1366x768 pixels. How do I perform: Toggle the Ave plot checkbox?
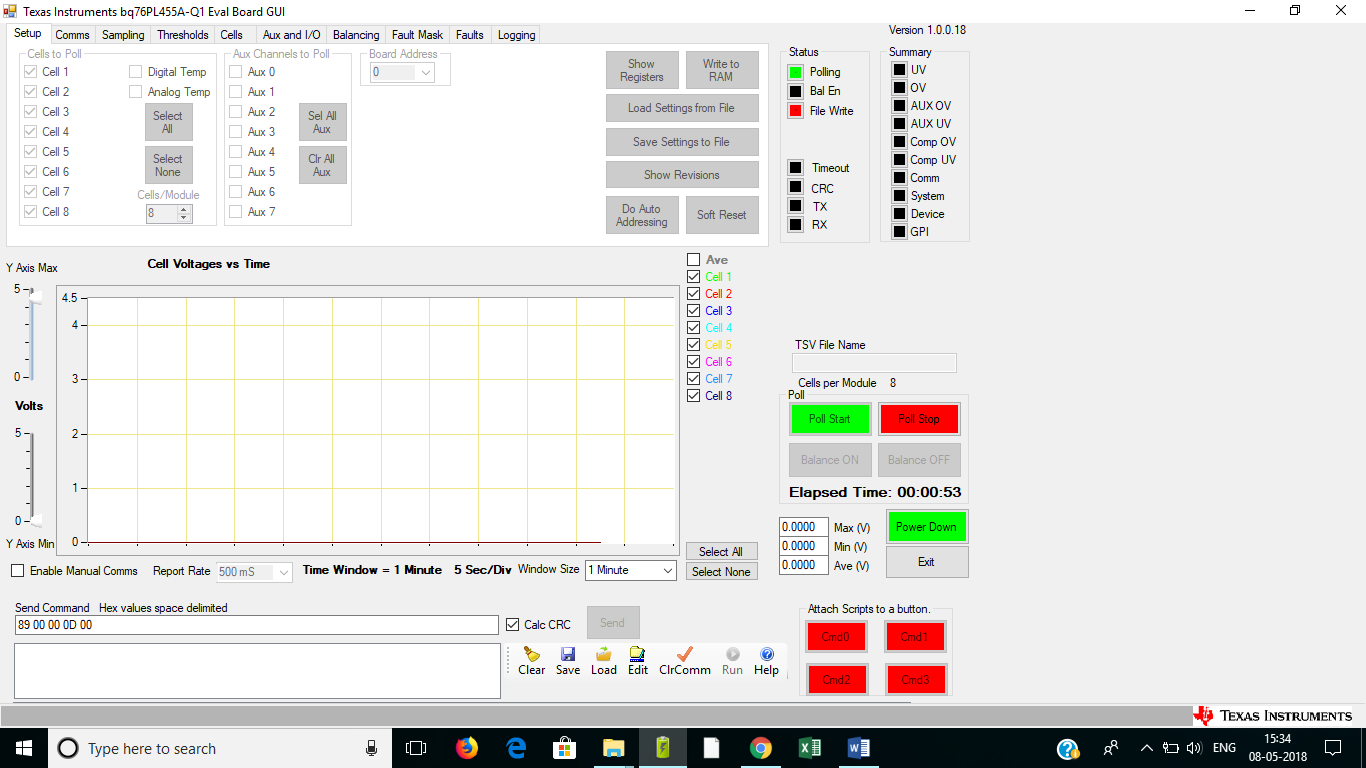[693, 260]
